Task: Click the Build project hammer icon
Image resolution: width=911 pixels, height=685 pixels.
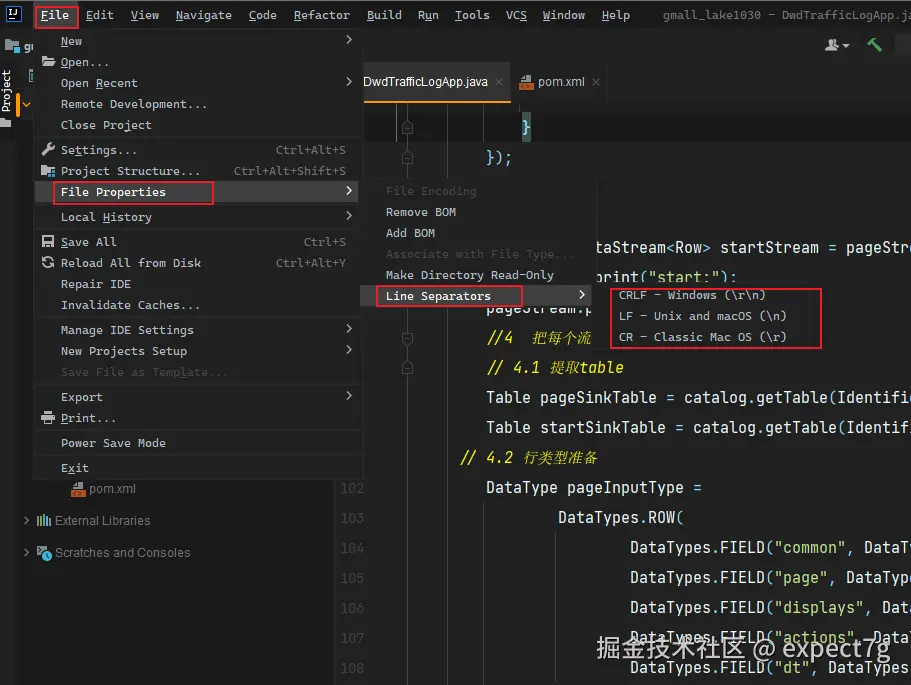Action: pyautogui.click(x=874, y=45)
